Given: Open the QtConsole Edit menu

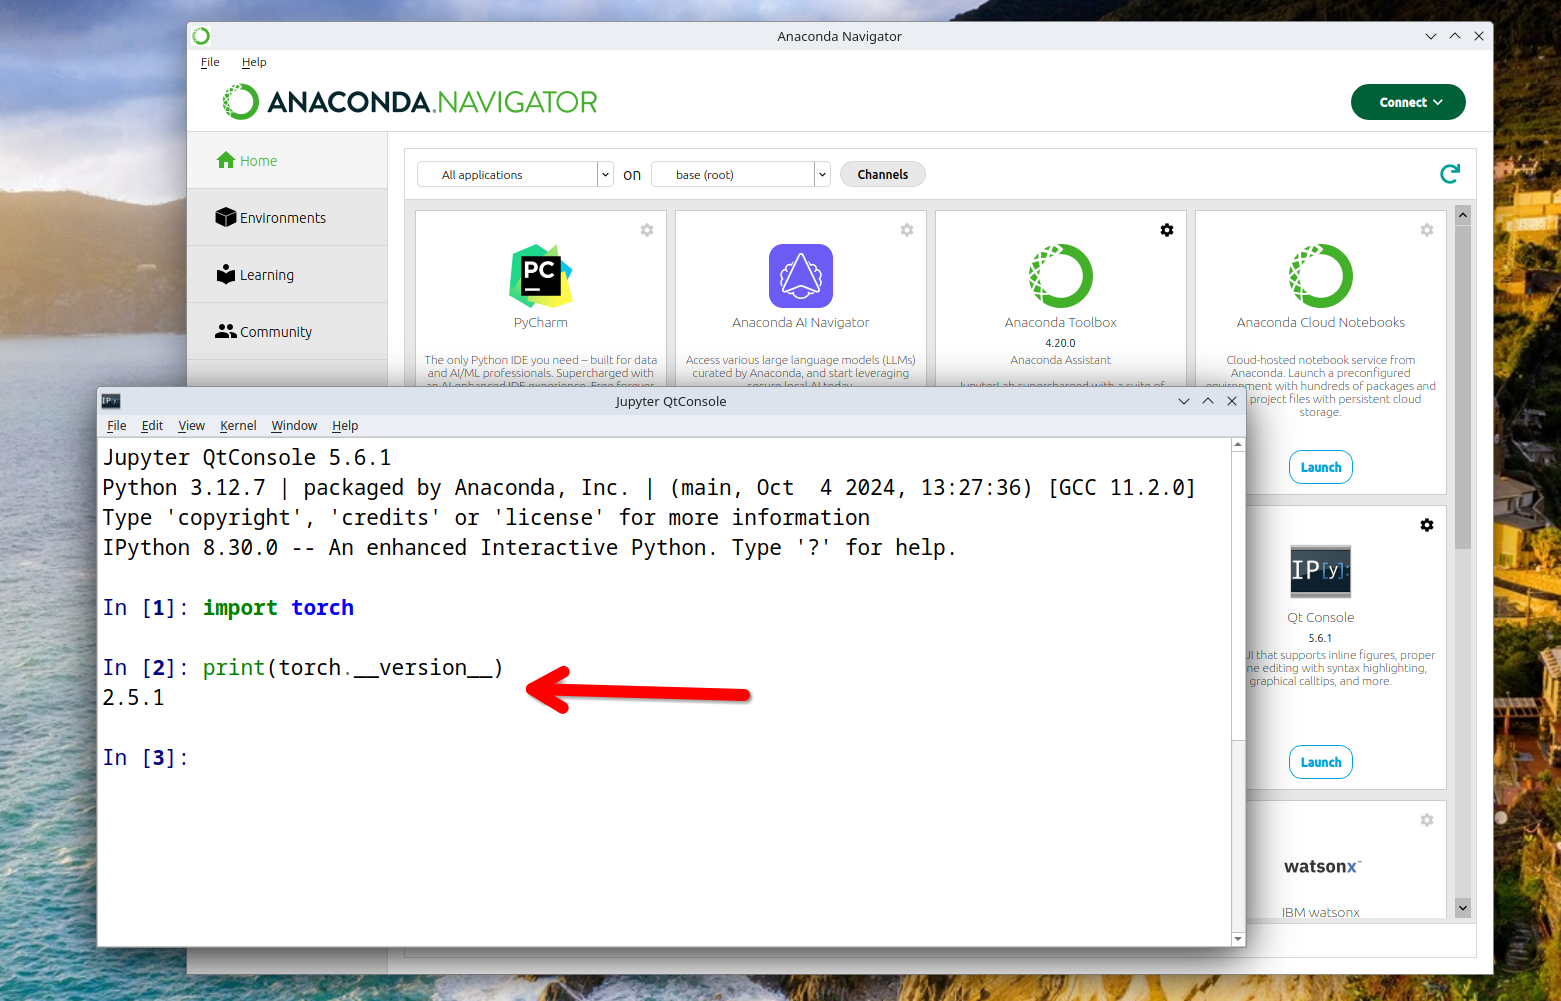Looking at the screenshot, I should (152, 426).
